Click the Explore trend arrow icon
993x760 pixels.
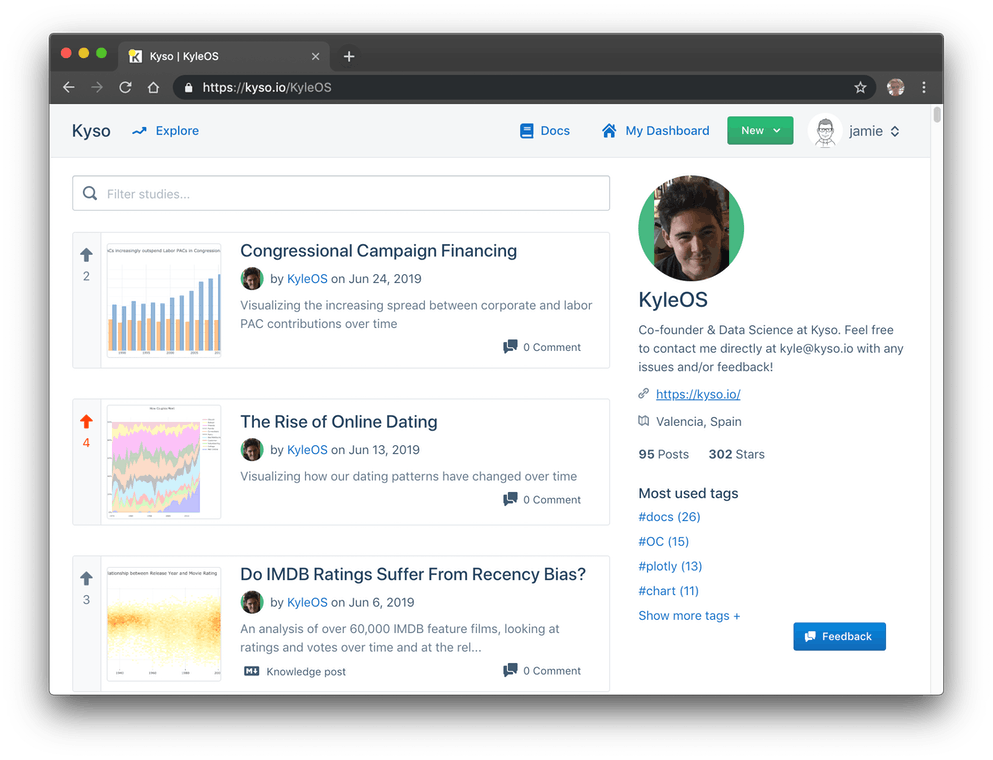coord(139,131)
